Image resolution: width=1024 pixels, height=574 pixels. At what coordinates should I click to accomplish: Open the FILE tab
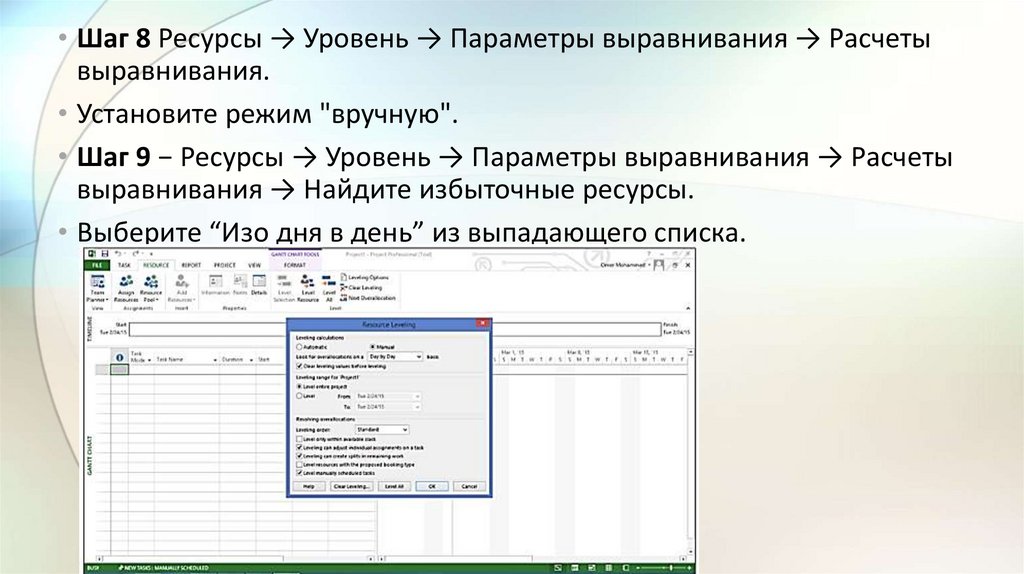pyautogui.click(x=97, y=265)
